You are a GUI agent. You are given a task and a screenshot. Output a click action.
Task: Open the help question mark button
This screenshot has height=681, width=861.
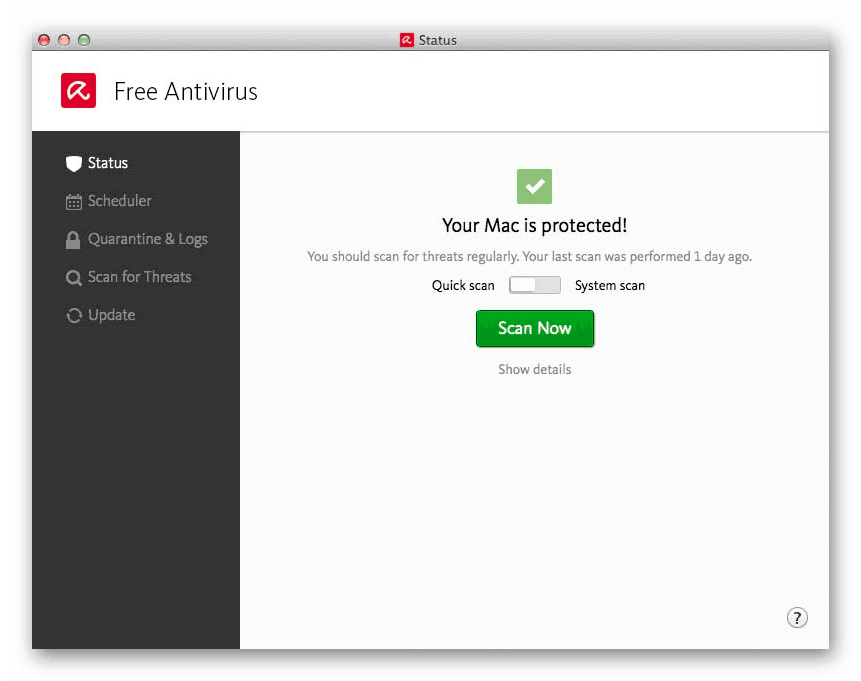(x=797, y=618)
